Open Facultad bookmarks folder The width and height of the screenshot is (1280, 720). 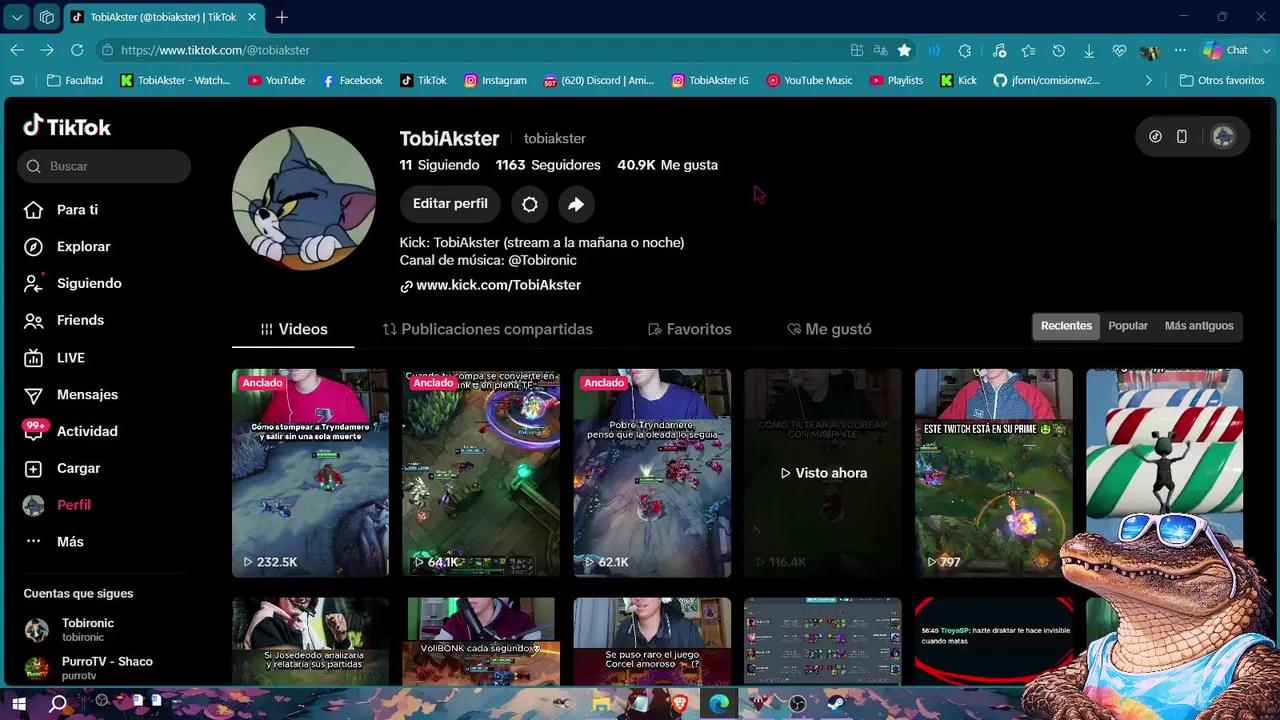pyautogui.click(x=74, y=80)
